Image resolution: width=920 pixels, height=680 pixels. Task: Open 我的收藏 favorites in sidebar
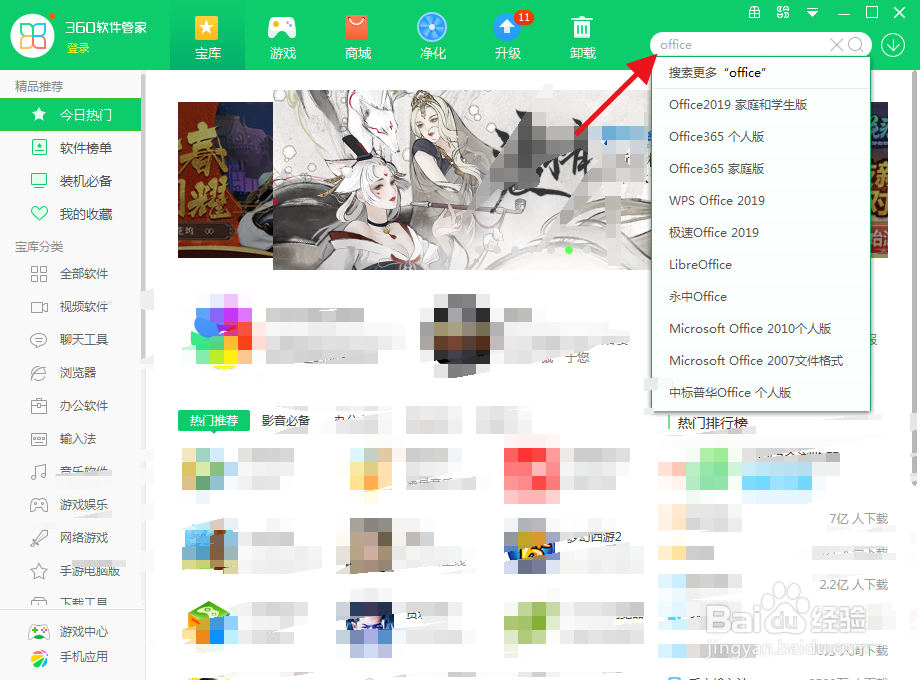click(70, 214)
